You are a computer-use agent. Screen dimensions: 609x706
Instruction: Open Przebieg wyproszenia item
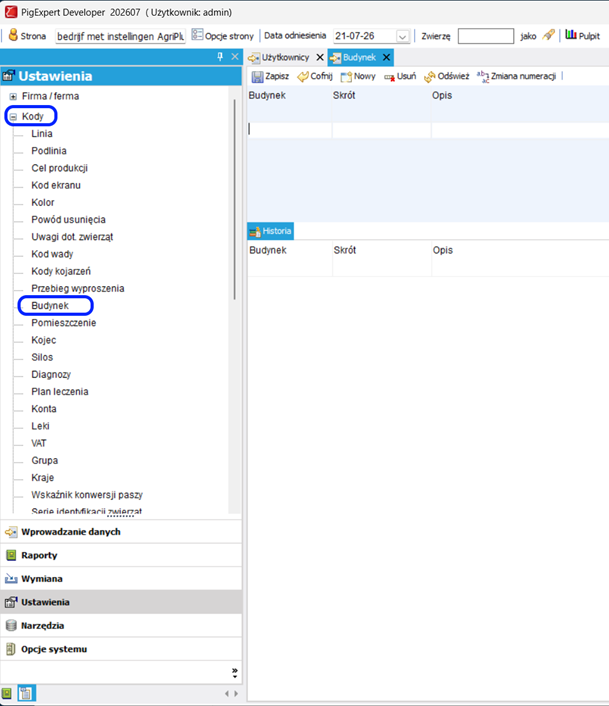[77, 289]
